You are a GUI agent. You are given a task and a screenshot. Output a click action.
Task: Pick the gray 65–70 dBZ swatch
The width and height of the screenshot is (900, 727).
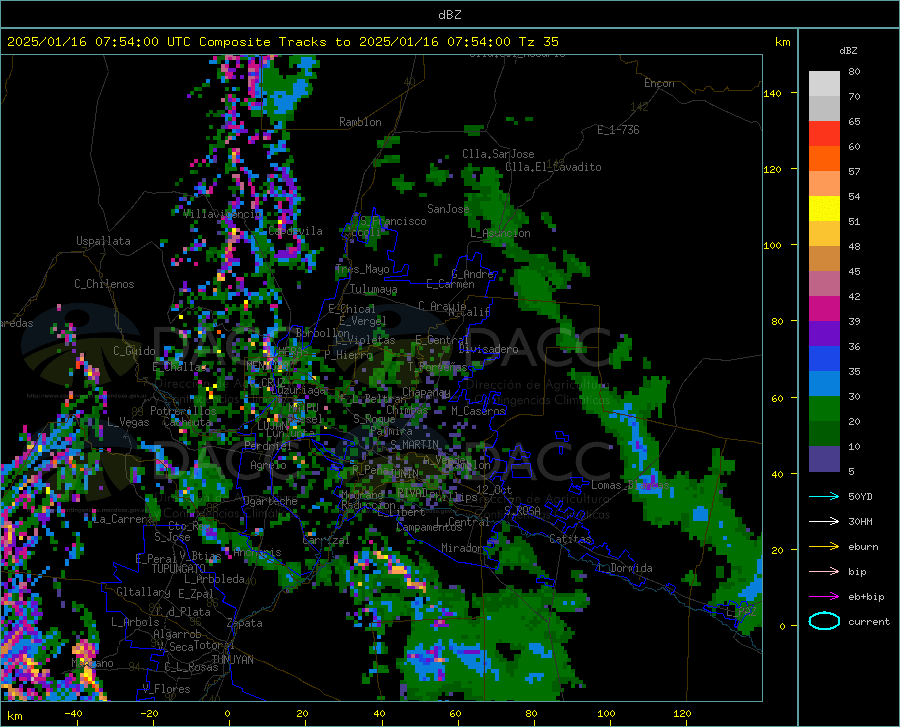pos(824,108)
